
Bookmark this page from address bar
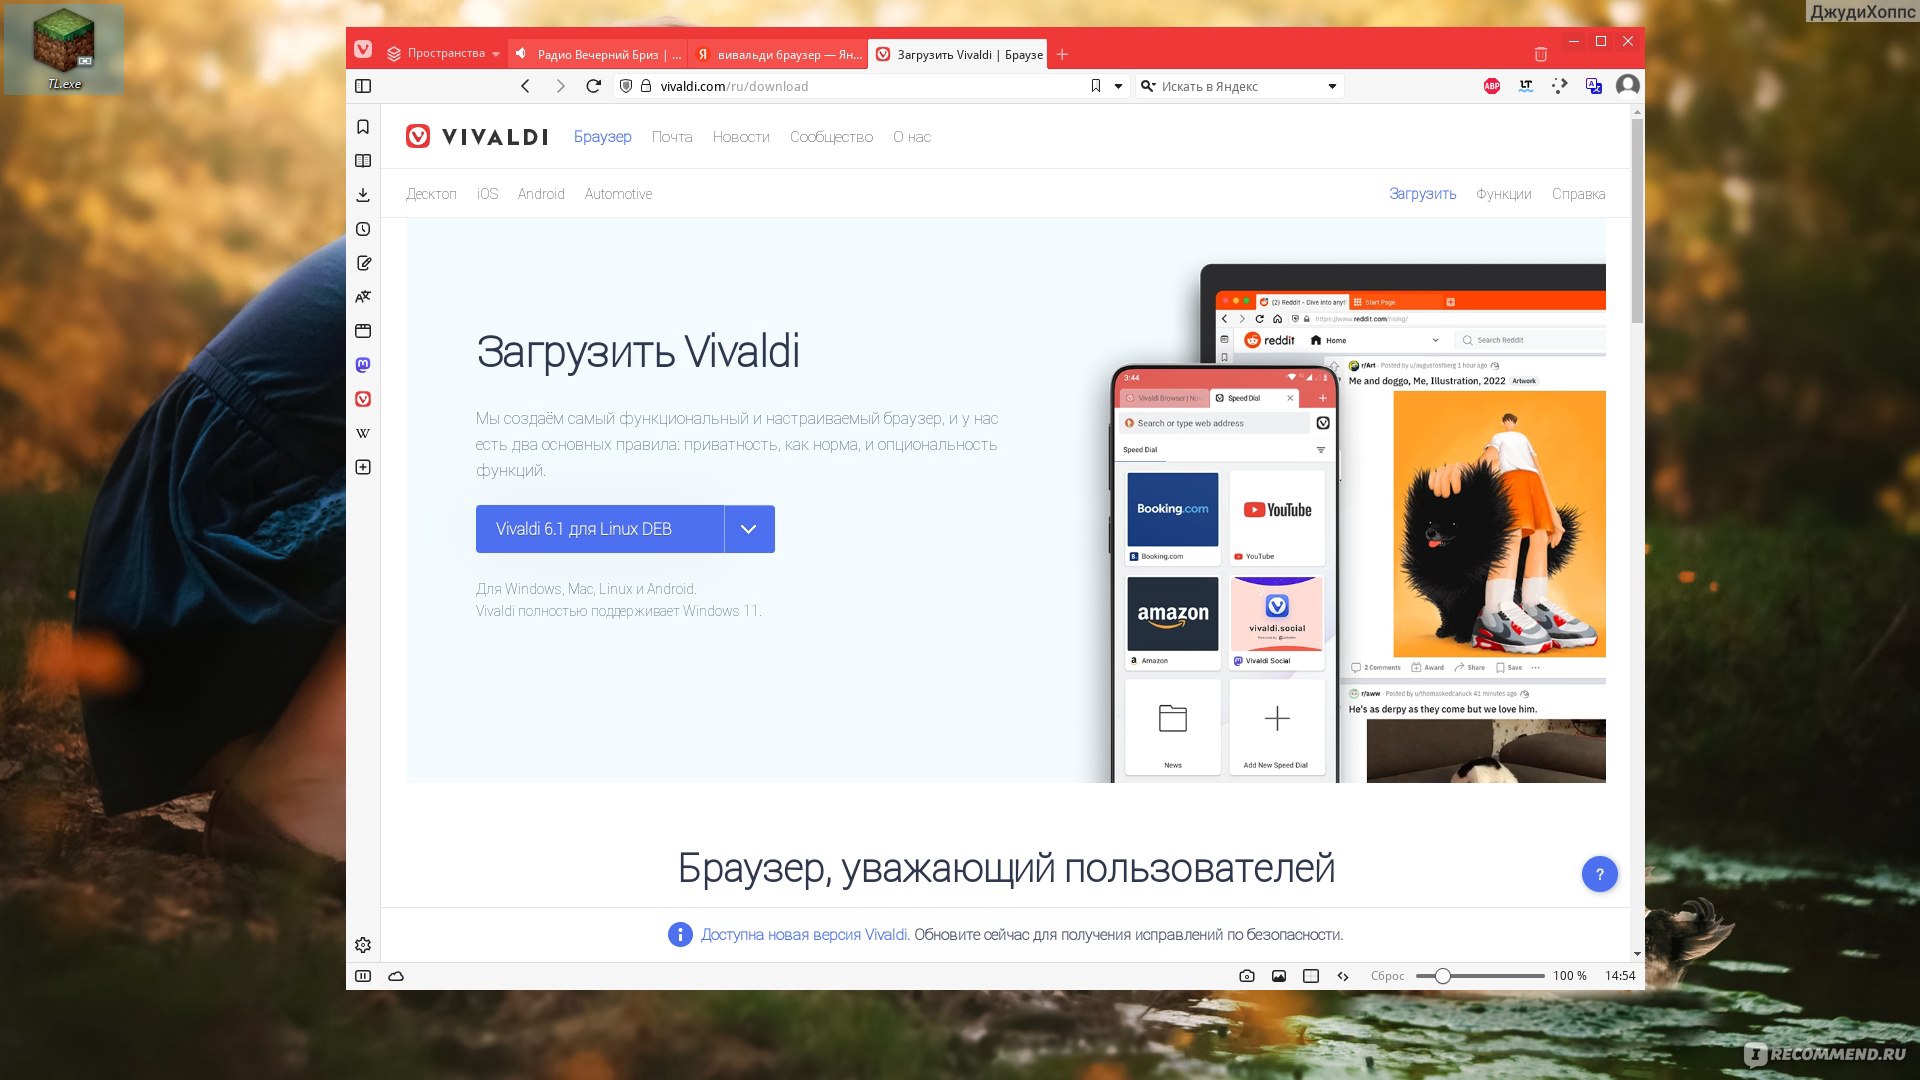coord(1096,86)
